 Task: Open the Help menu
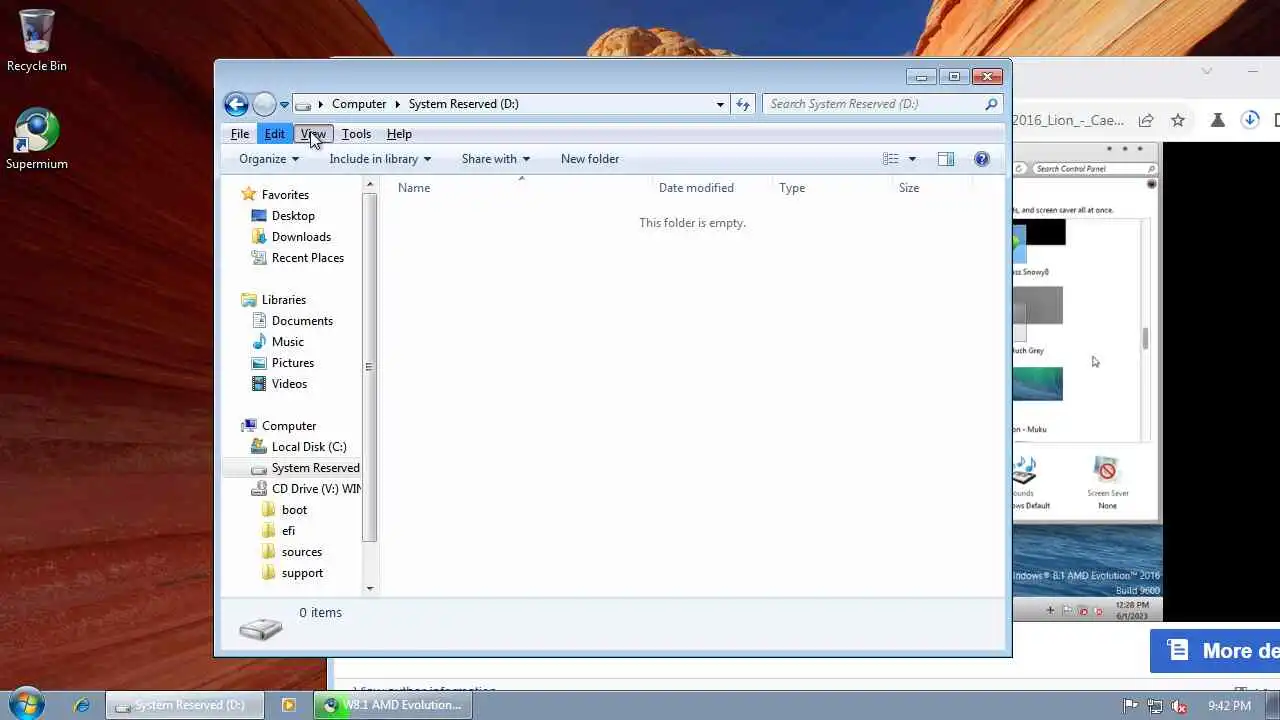(399, 134)
